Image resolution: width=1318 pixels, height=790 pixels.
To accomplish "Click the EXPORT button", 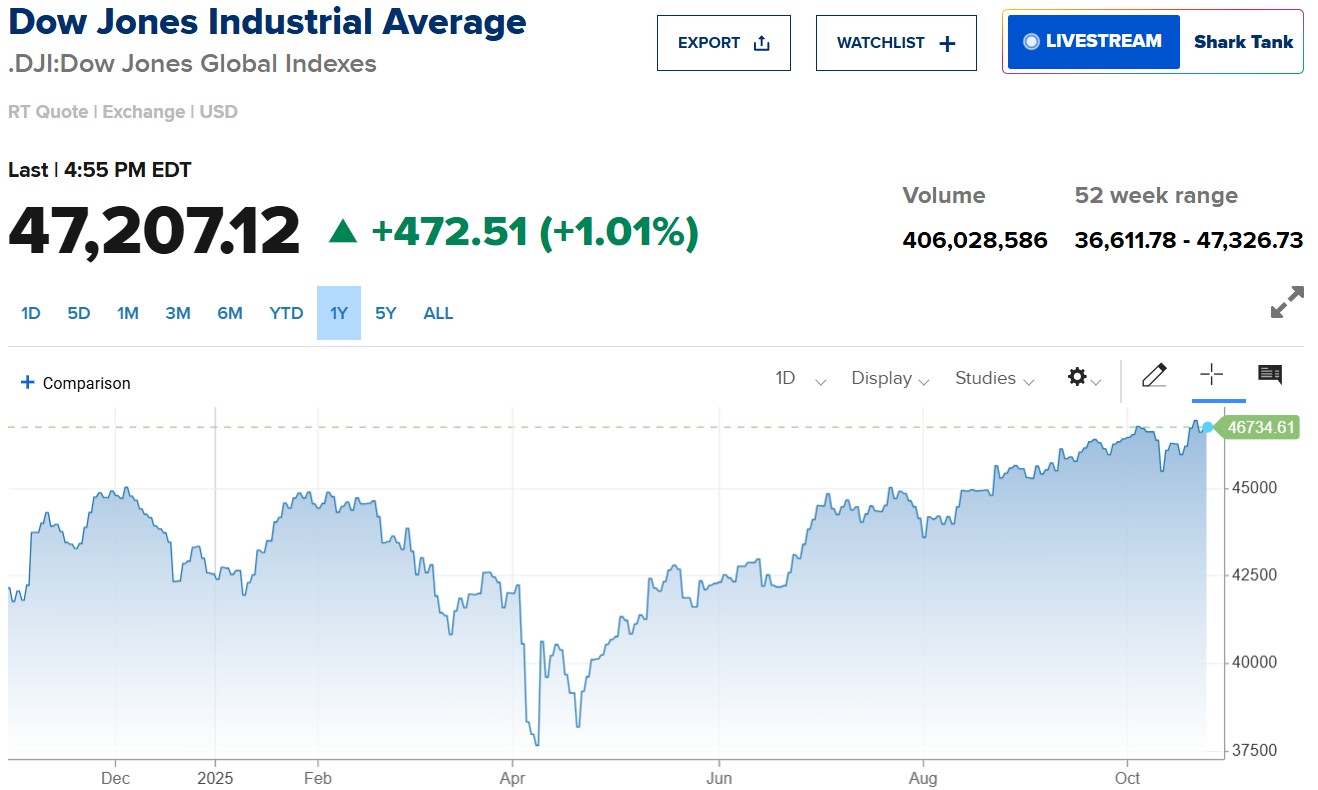I will click(x=723, y=43).
